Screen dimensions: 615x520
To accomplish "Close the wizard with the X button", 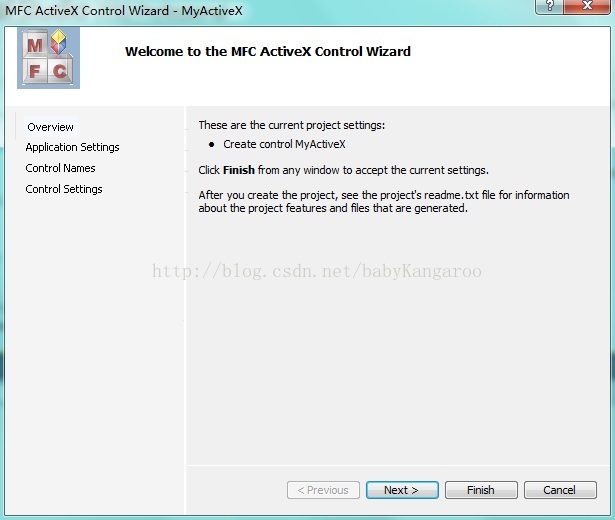I will click(587, 6).
